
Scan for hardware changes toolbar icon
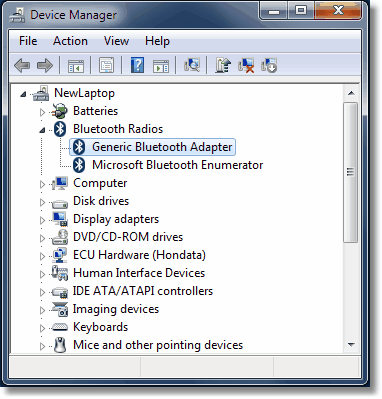point(192,65)
